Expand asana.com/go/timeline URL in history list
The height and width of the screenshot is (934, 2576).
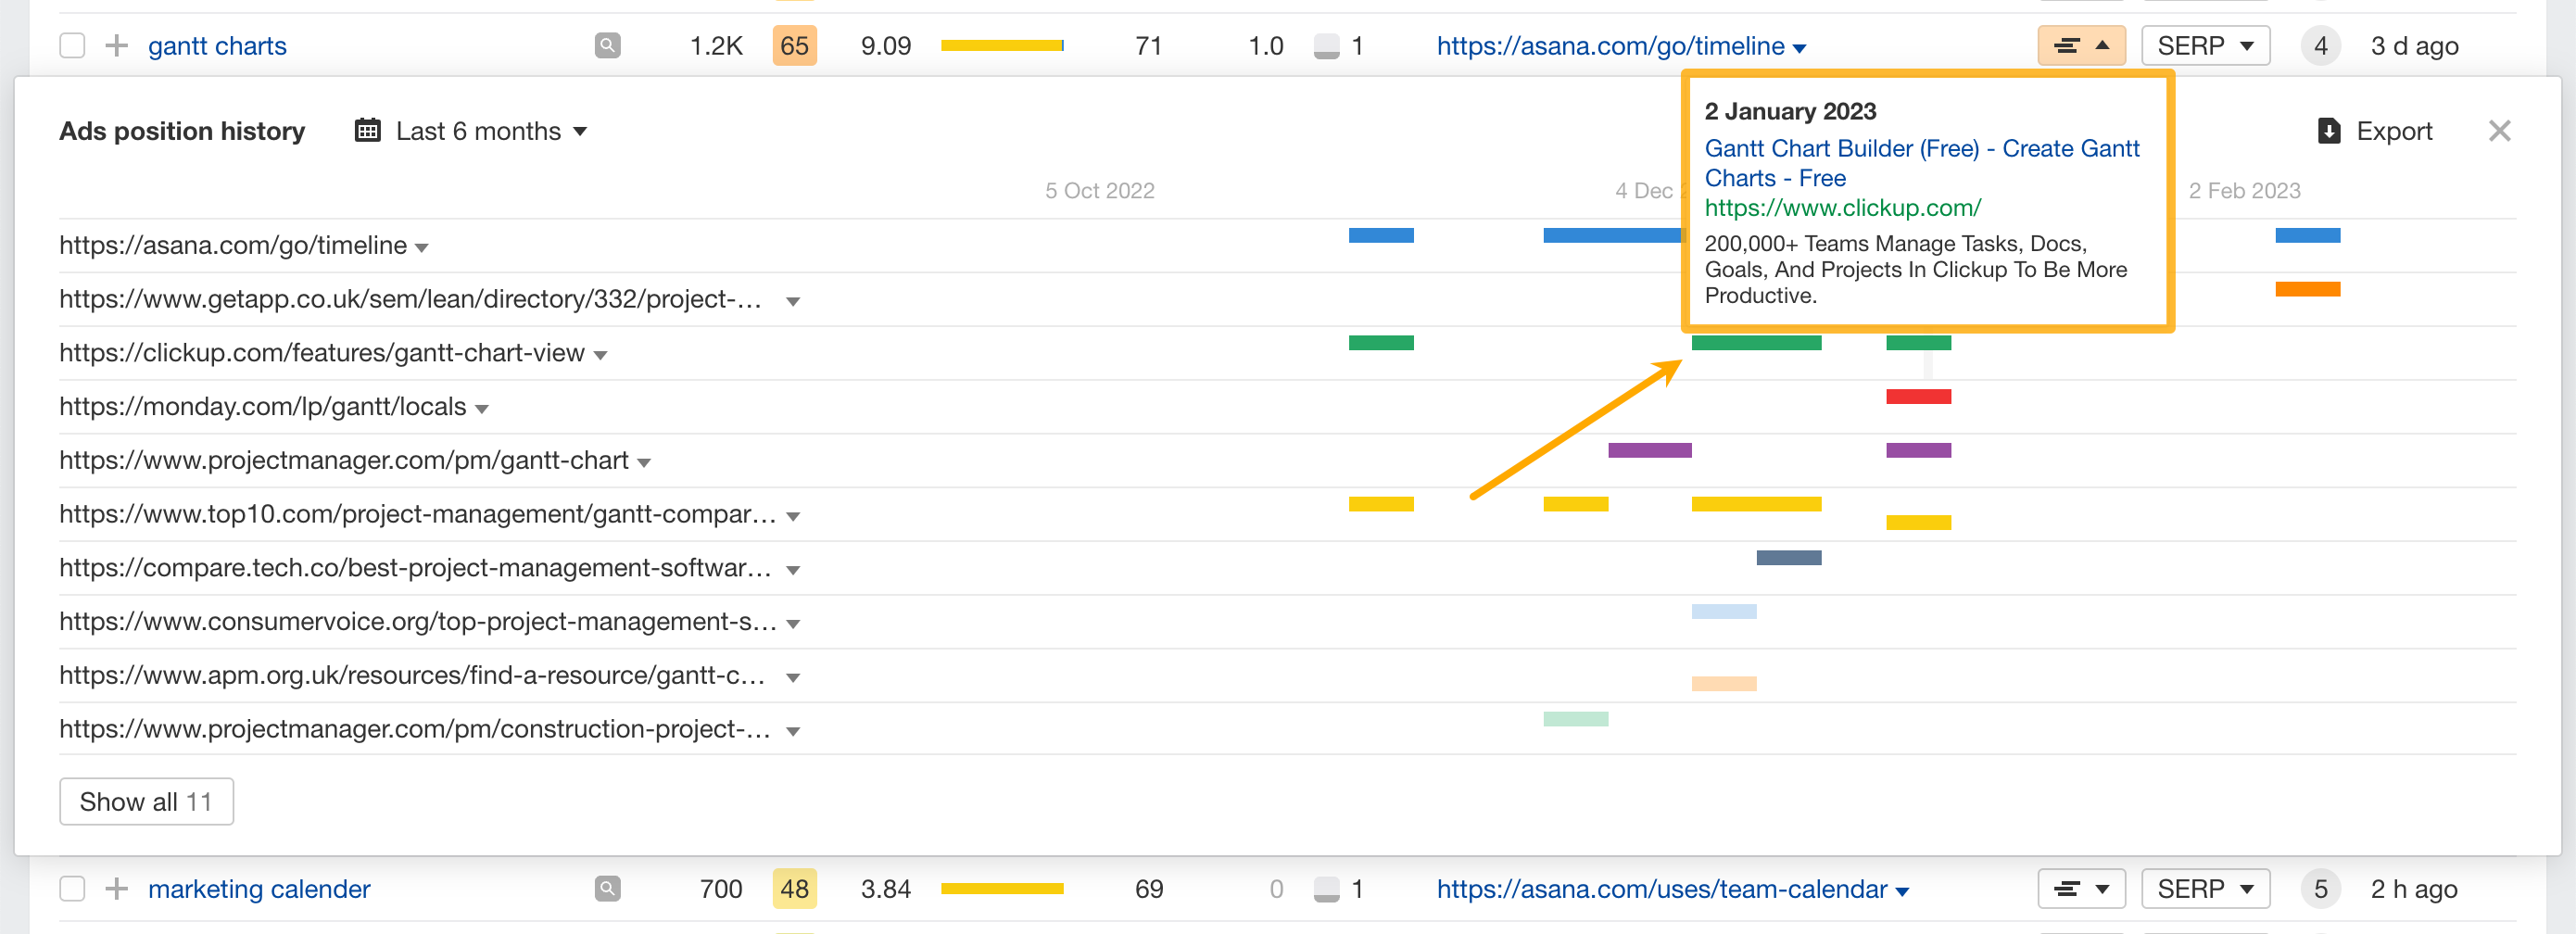point(422,248)
